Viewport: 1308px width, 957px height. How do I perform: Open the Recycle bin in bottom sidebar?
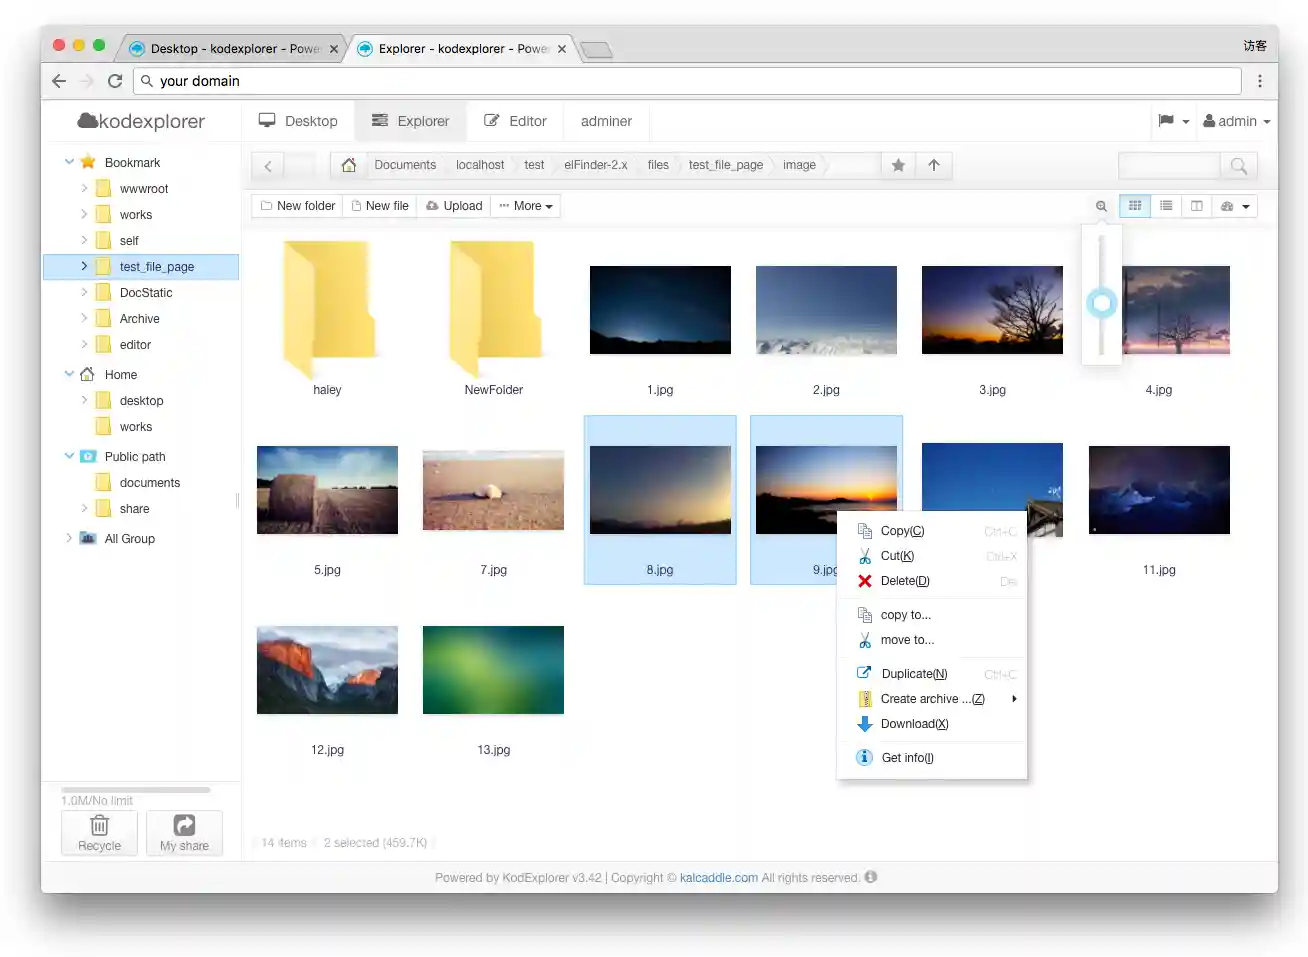[x=99, y=832]
